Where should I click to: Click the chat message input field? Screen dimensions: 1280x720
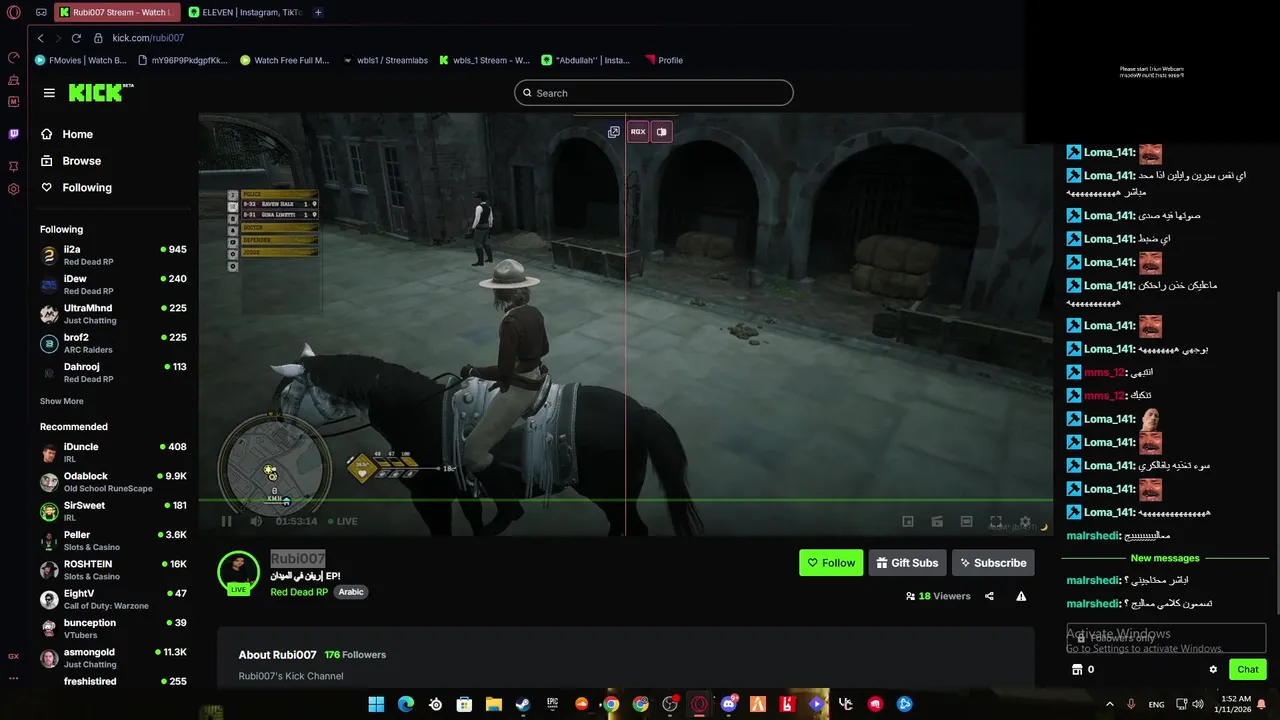coord(1166,638)
